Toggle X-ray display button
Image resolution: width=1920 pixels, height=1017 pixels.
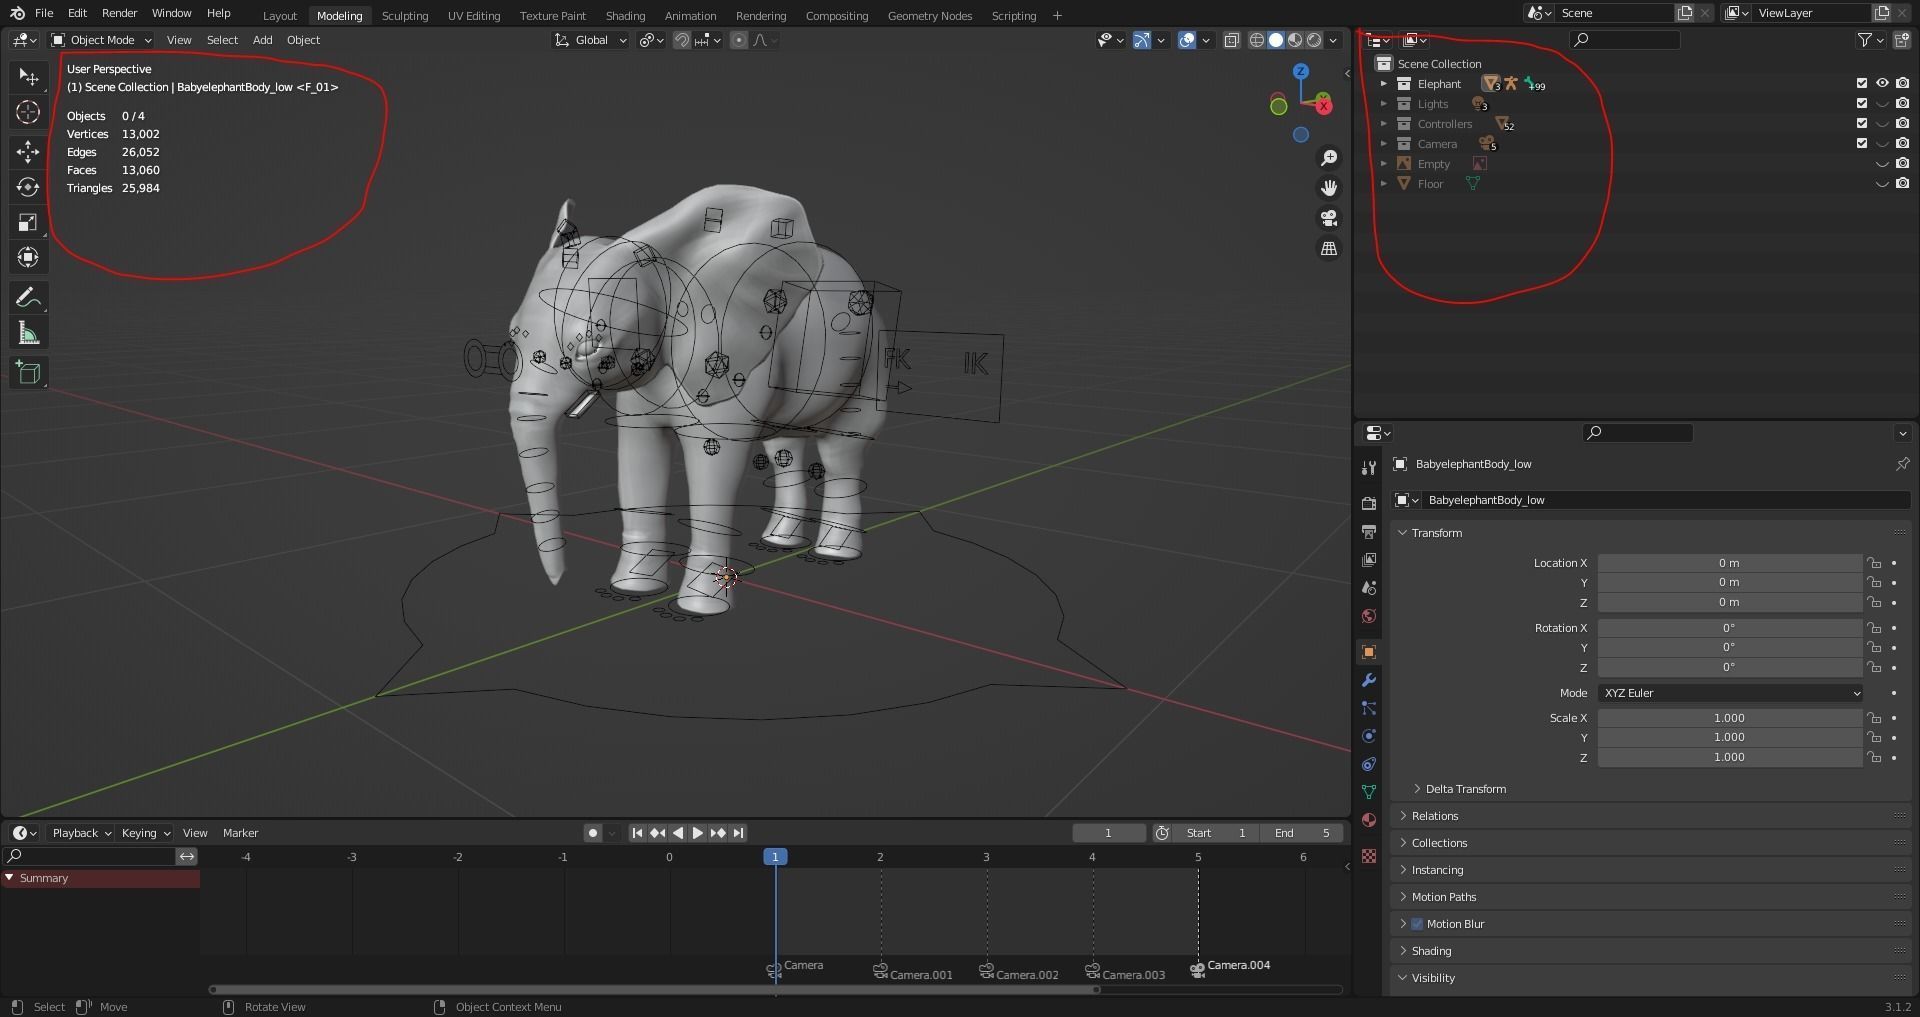tap(1232, 40)
